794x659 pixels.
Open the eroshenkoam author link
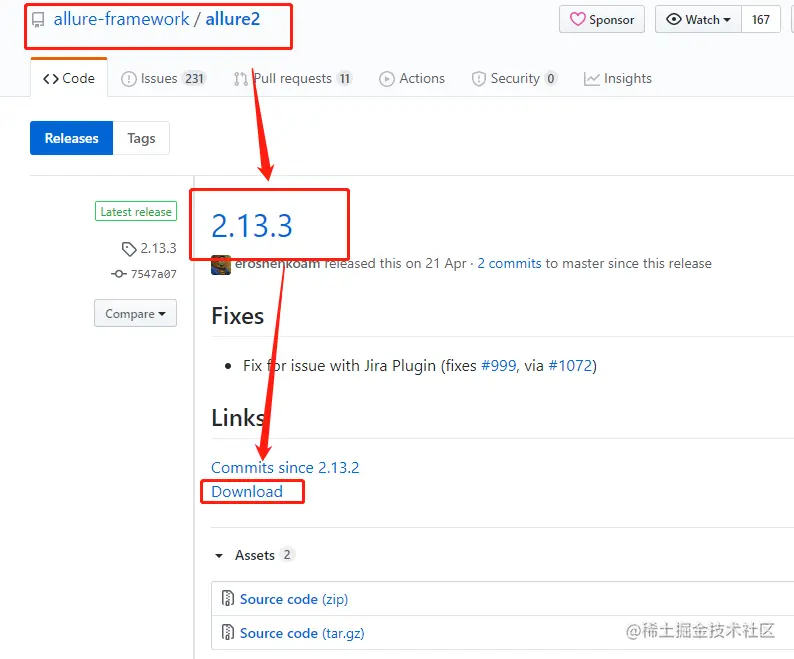click(x=277, y=263)
